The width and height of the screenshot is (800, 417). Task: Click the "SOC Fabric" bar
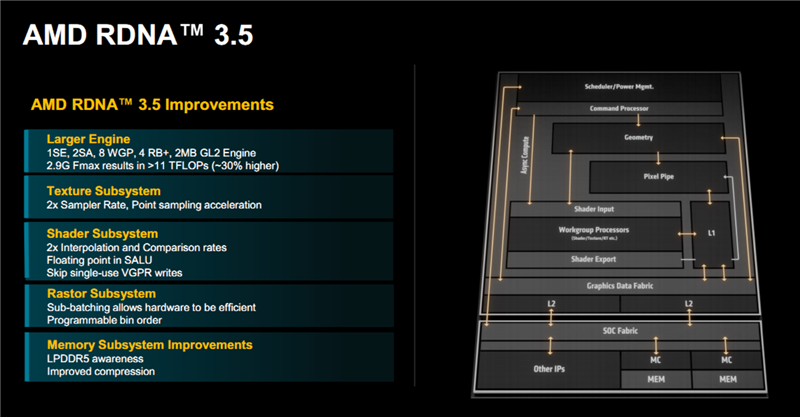620,331
